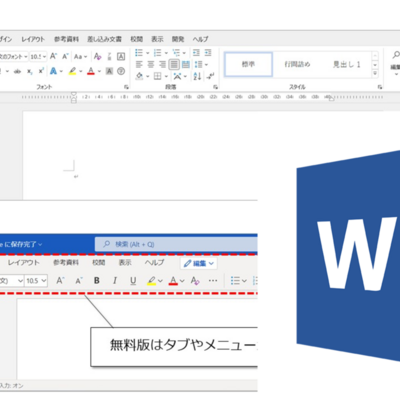Insert enclosed character (circled character icon)
The image size is (400, 400).
(121, 71)
